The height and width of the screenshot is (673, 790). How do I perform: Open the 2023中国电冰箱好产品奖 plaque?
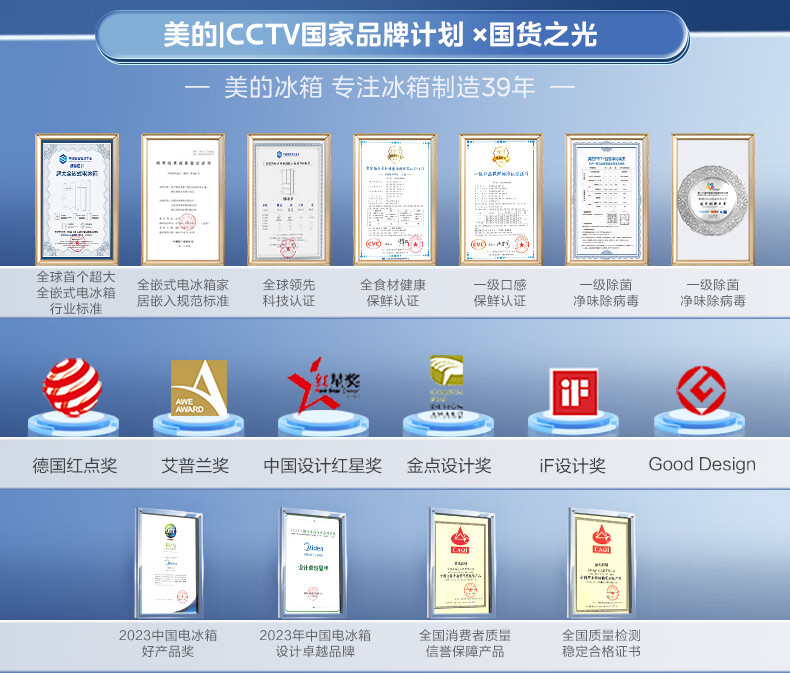click(x=169, y=563)
